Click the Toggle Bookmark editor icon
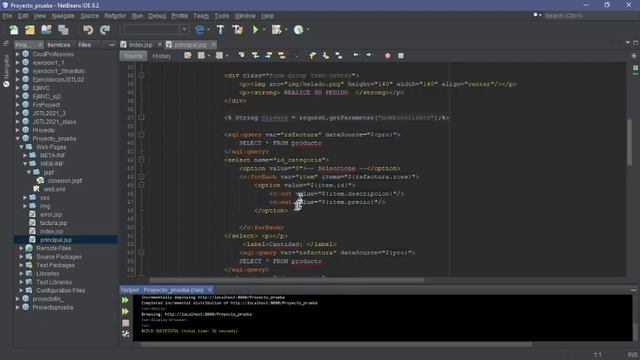This screenshot has width=640, height=360. (x=339, y=56)
